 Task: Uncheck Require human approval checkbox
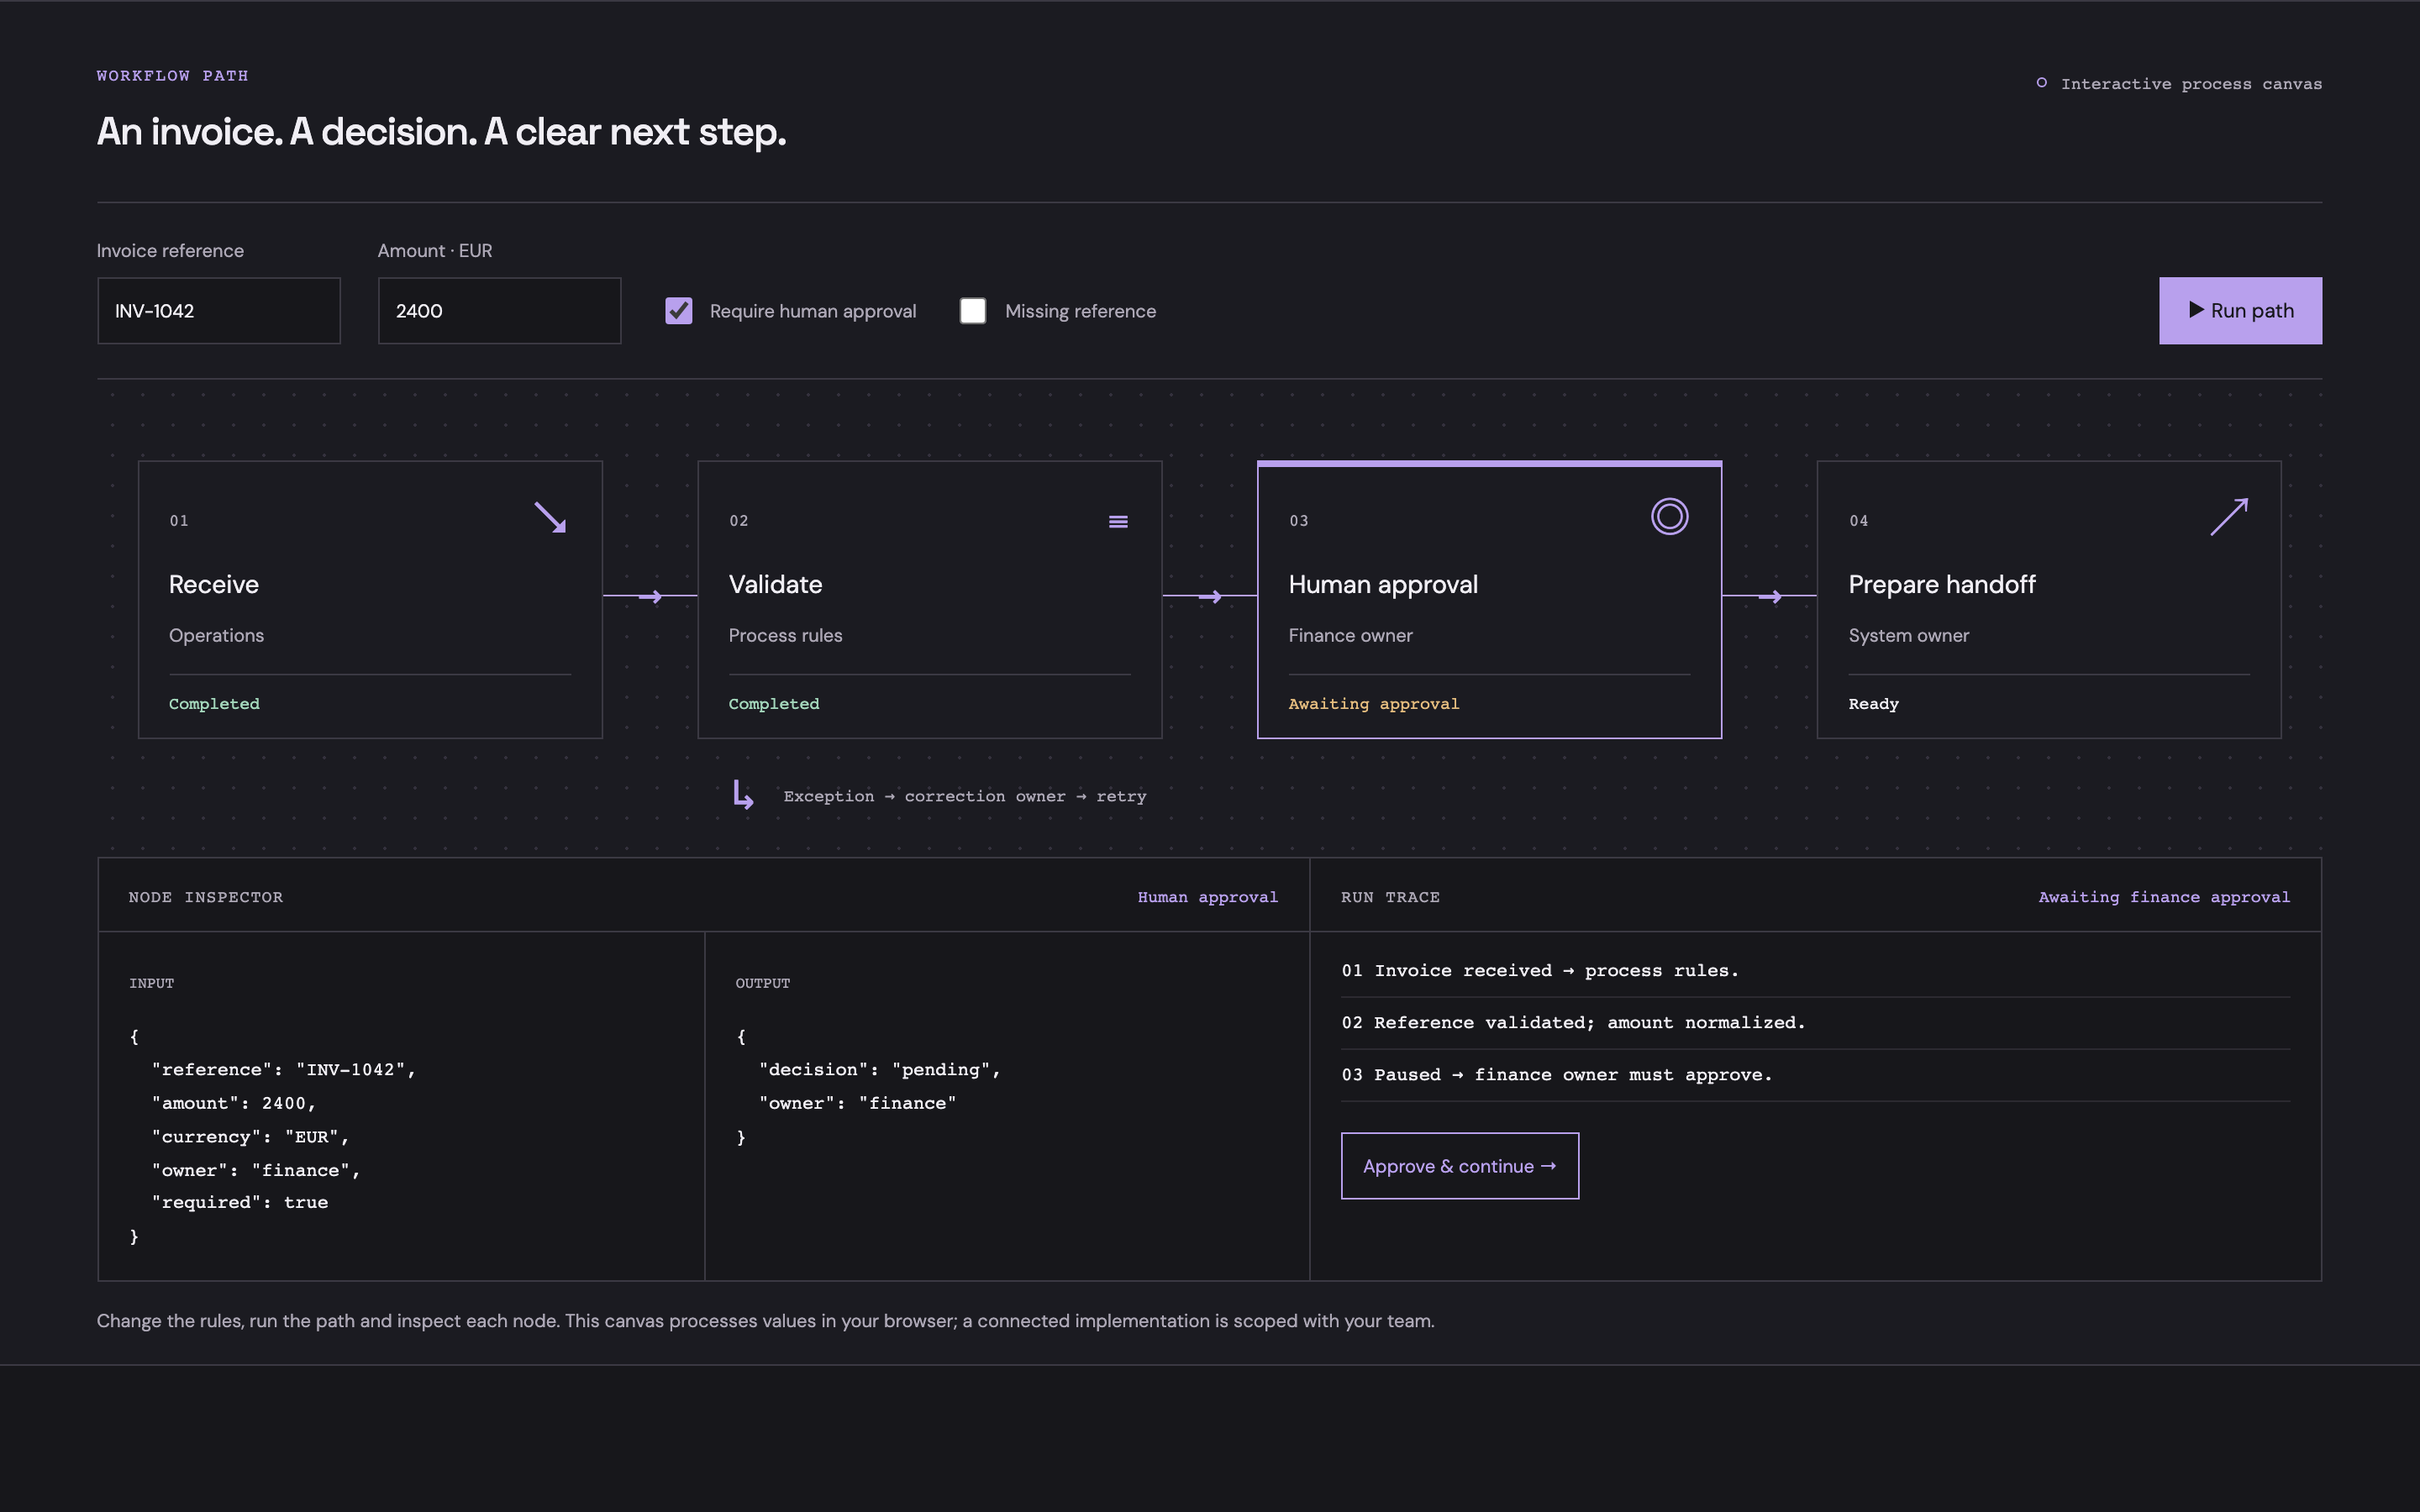coord(678,311)
